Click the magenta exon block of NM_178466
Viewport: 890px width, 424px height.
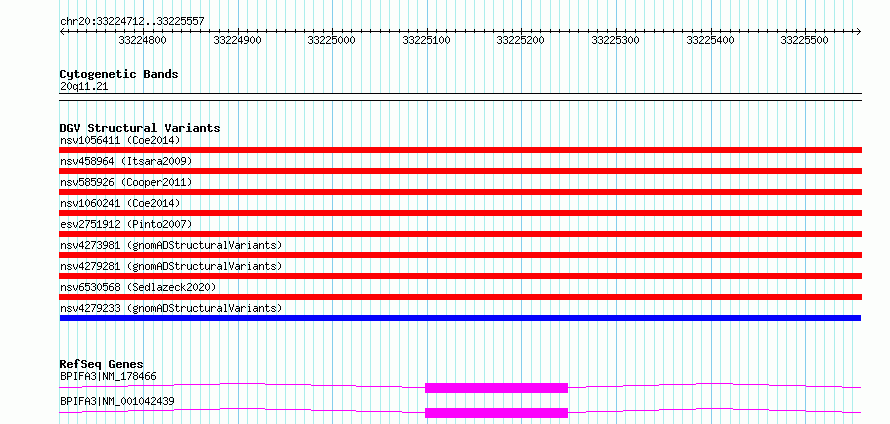(x=497, y=388)
